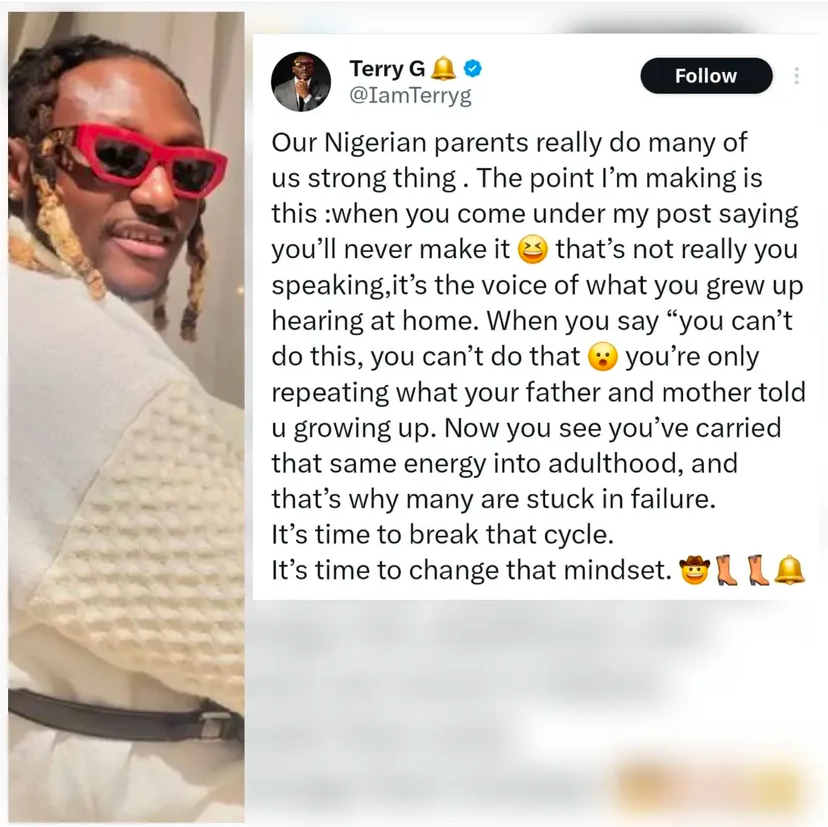
Task: Click the line "It's time to break that cycle."
Action: point(443,534)
